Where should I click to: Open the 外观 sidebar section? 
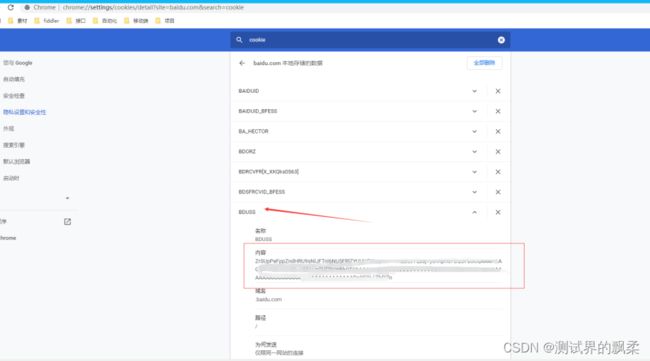coord(8,128)
